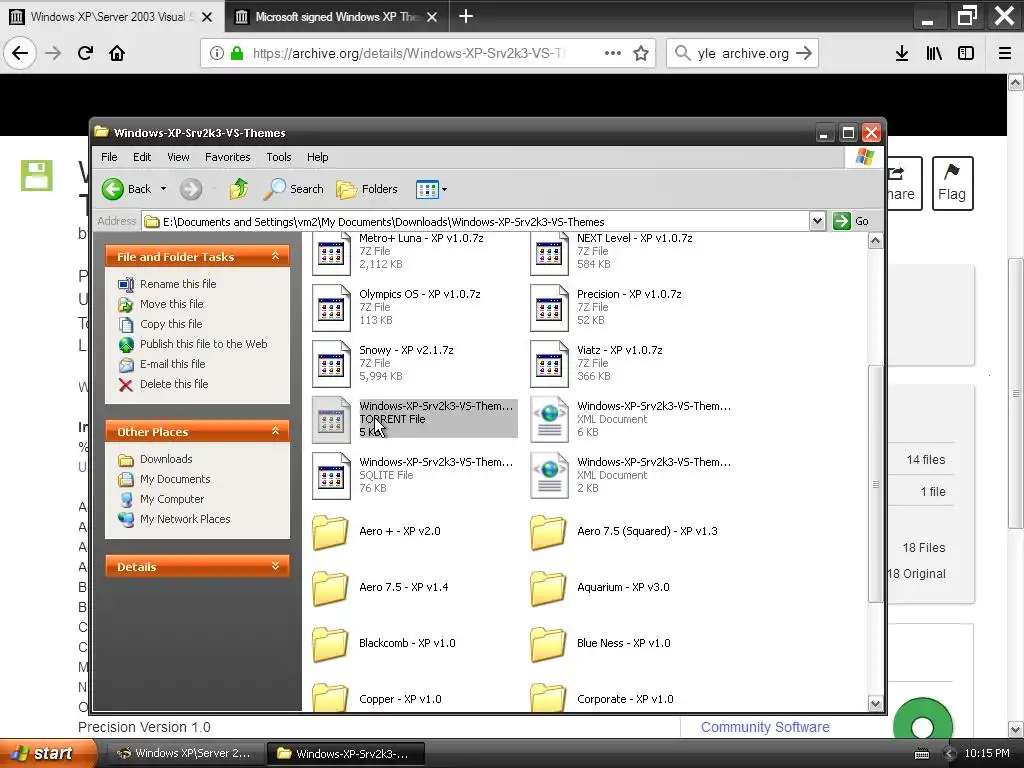The width and height of the screenshot is (1024, 768).
Task: Select the TORRENT File icon
Action: pos(331,420)
